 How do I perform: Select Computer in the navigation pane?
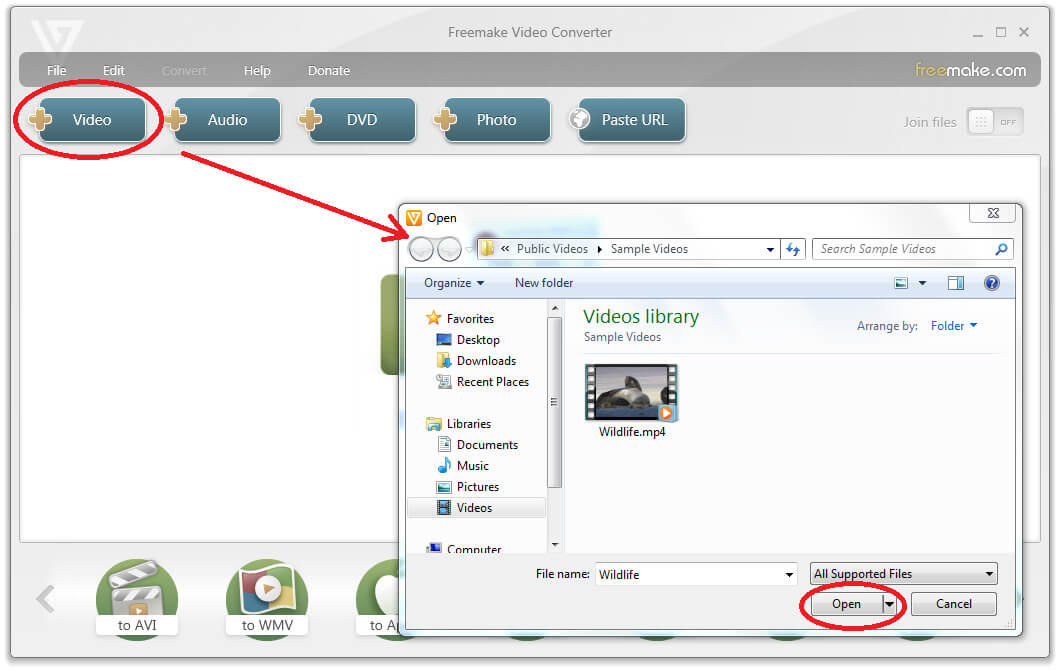(473, 549)
